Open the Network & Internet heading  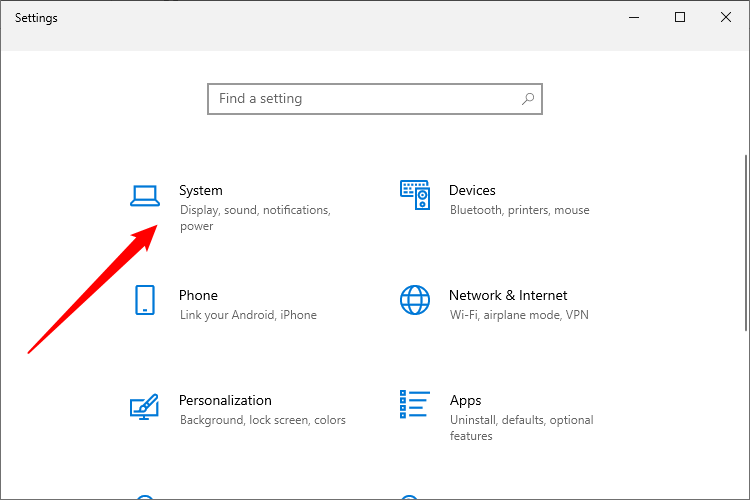coord(508,295)
